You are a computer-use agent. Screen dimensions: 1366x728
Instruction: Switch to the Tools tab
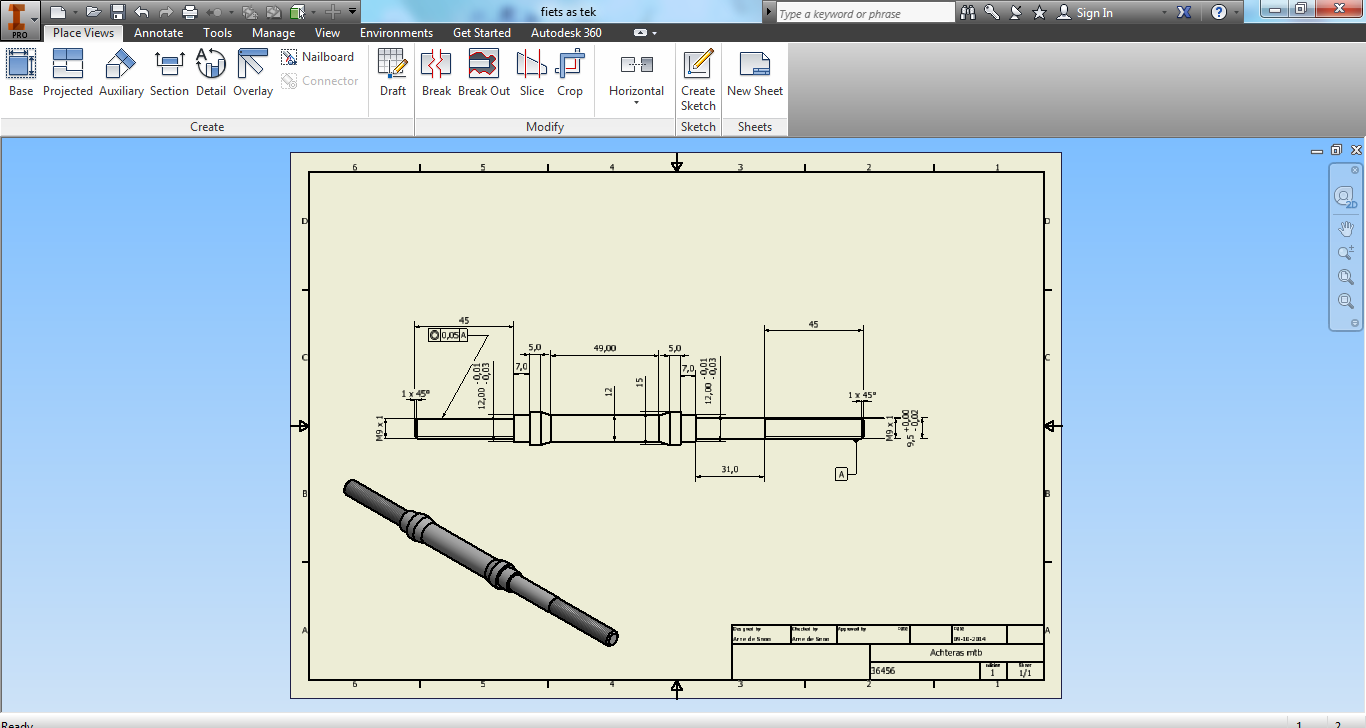[218, 33]
